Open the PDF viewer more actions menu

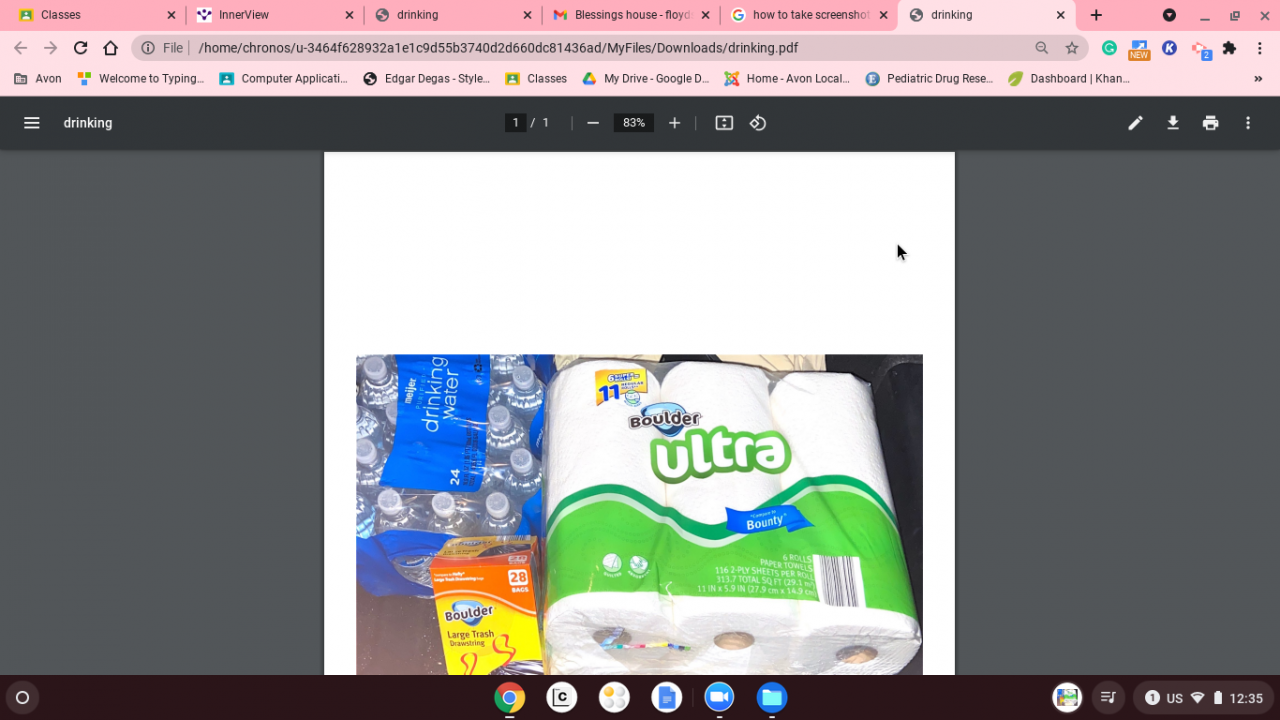(1248, 123)
